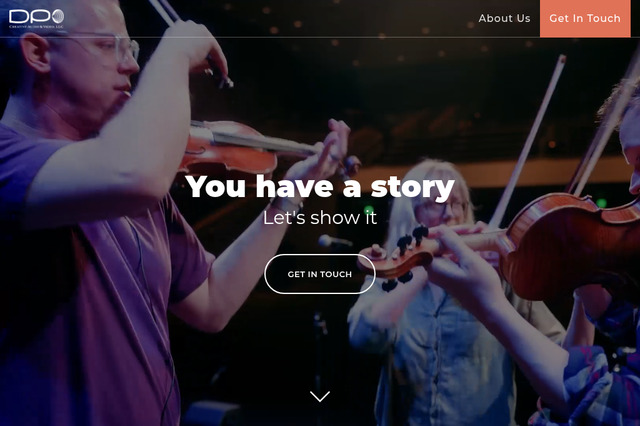Click the "You have a story" headline
This screenshot has width=640, height=426.
click(320, 186)
